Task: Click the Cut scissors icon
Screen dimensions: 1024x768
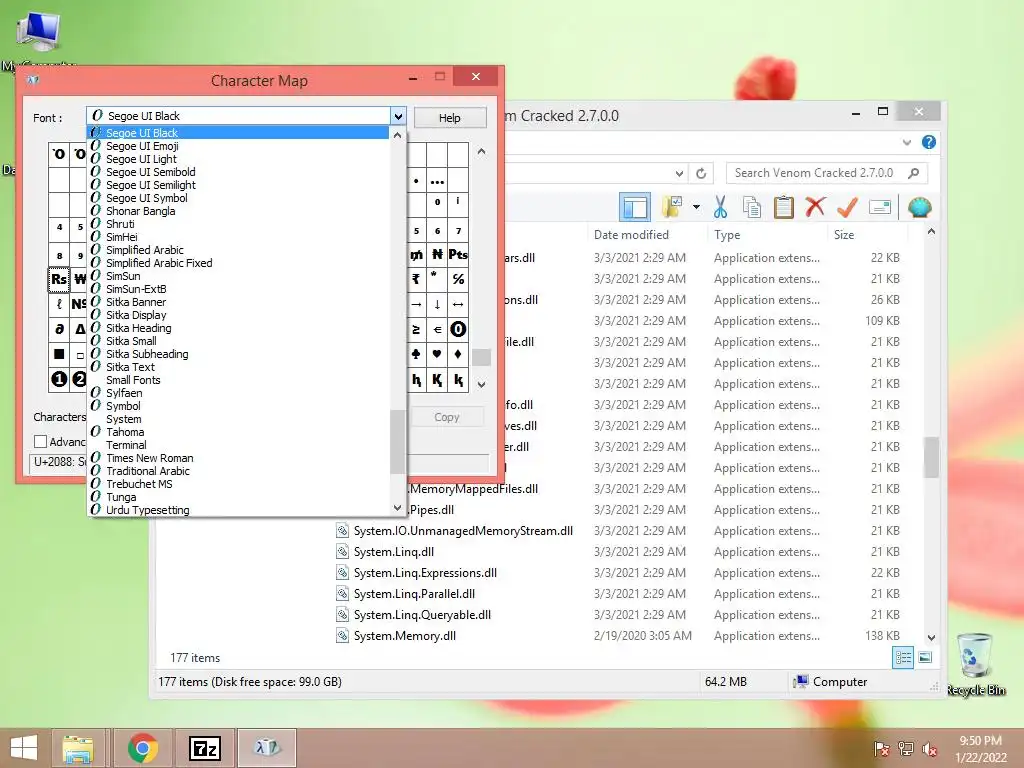Action: [x=720, y=207]
